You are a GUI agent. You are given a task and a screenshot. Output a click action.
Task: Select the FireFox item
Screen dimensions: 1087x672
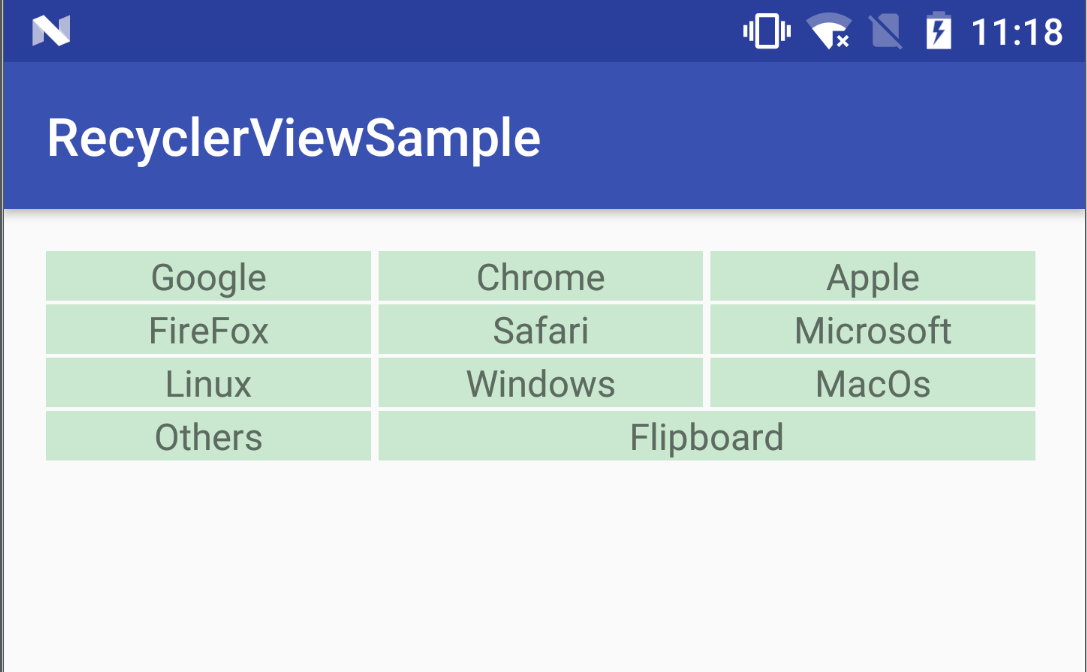pos(208,330)
